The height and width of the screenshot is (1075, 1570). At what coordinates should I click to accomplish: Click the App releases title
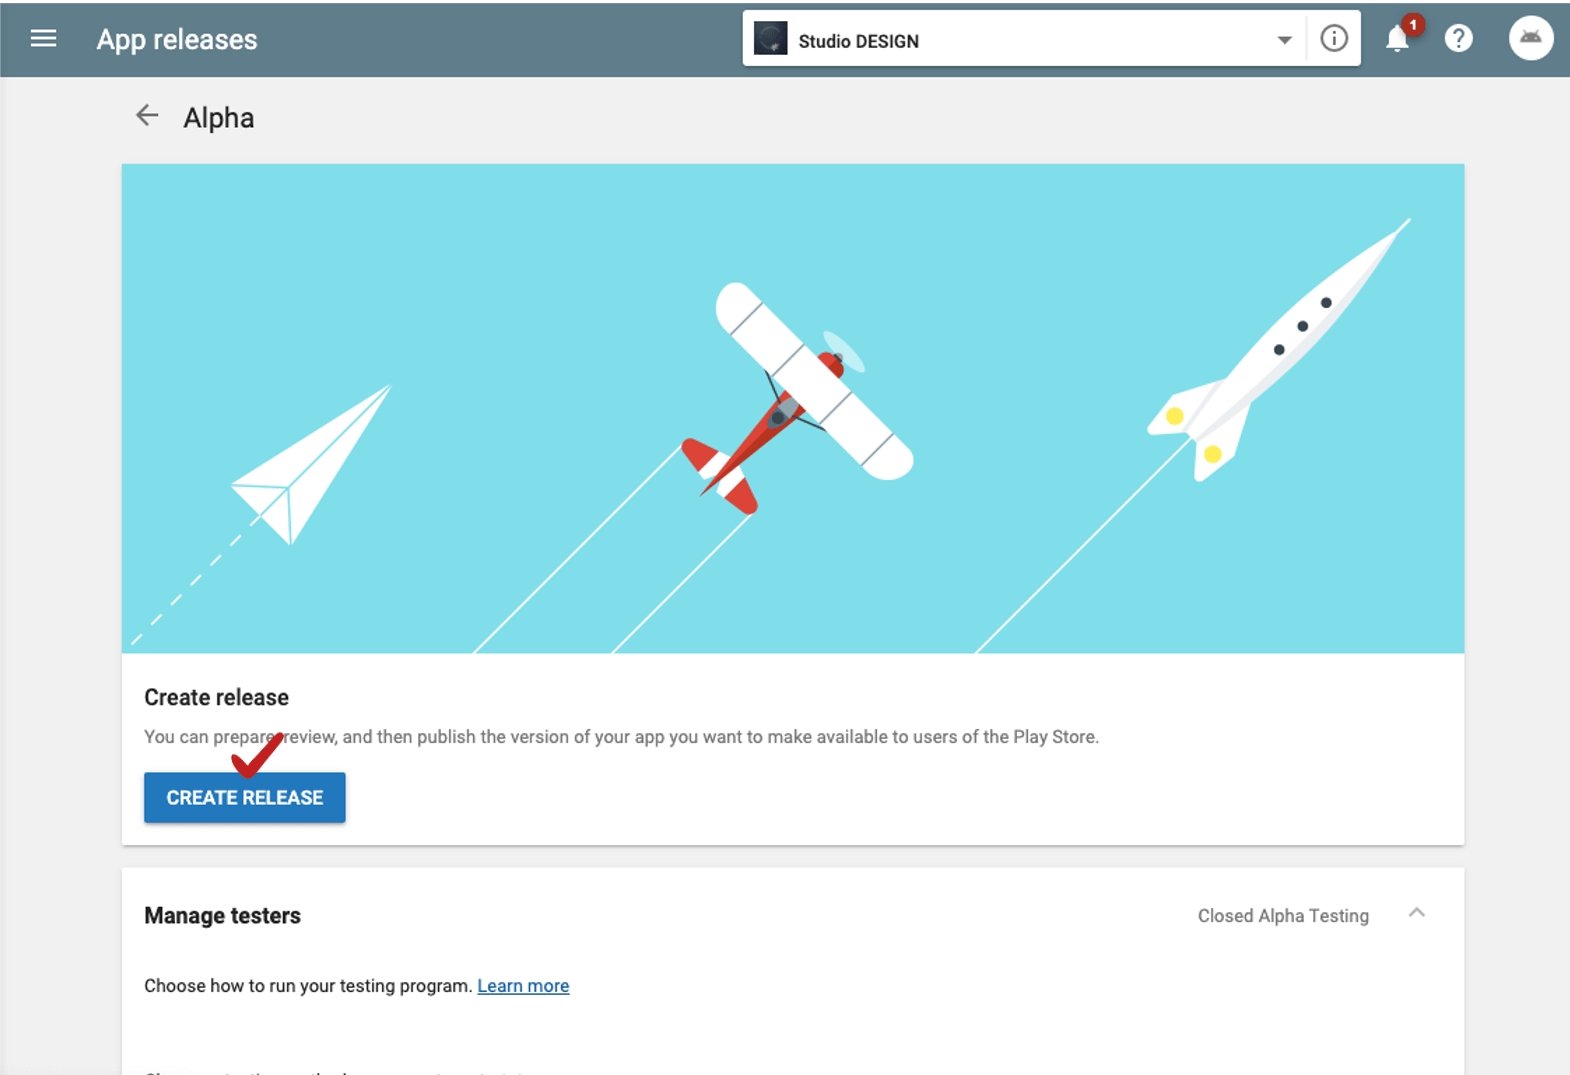[x=177, y=40]
